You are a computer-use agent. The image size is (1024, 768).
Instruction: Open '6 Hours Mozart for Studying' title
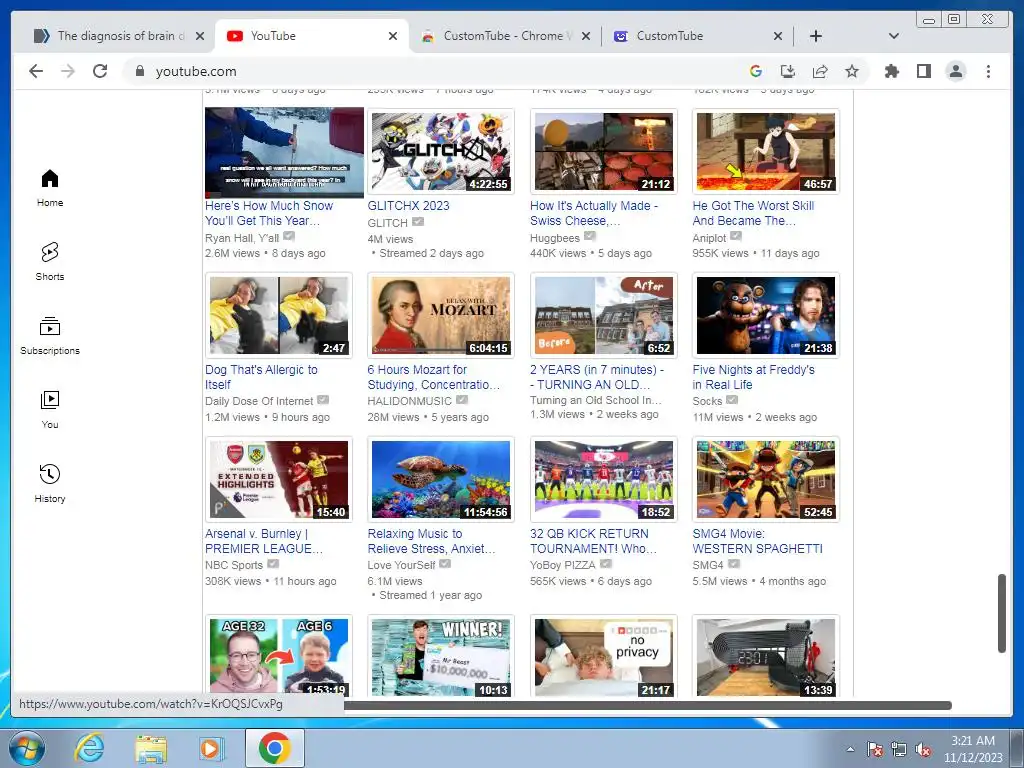coord(434,377)
